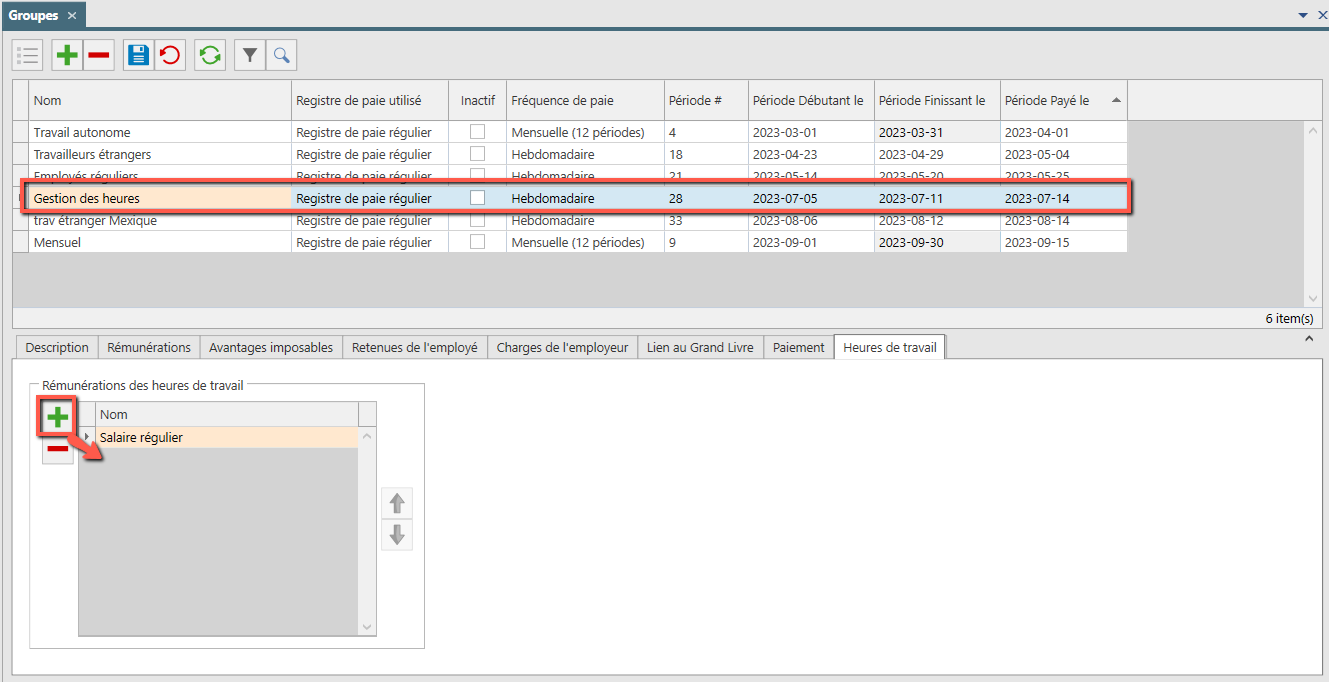
Task: Move remuneration down with arrow button
Action: pos(397,535)
